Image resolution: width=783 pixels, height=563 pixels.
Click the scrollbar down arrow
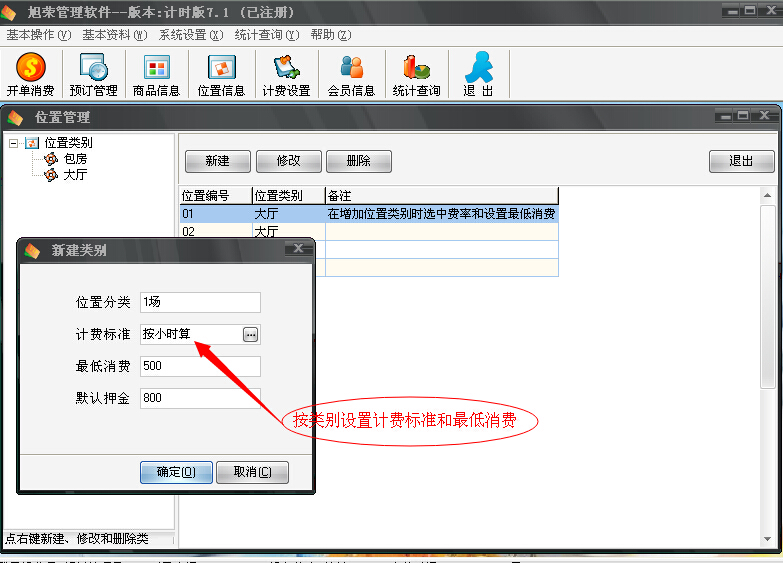[x=768, y=539]
